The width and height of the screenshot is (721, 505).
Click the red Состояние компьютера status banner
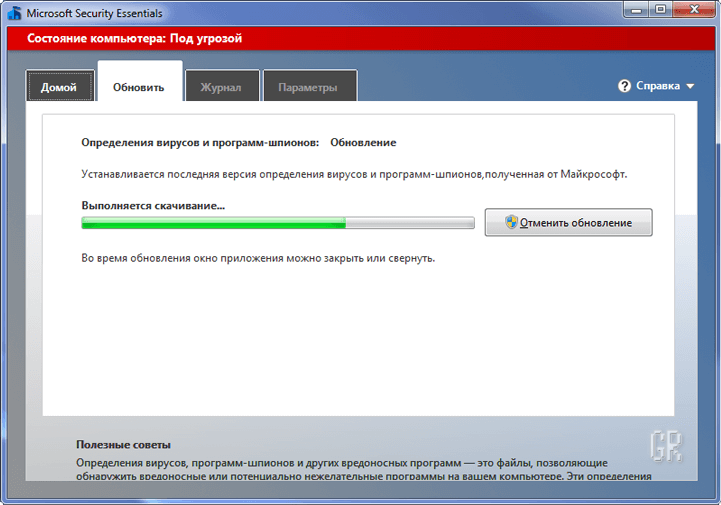click(360, 38)
